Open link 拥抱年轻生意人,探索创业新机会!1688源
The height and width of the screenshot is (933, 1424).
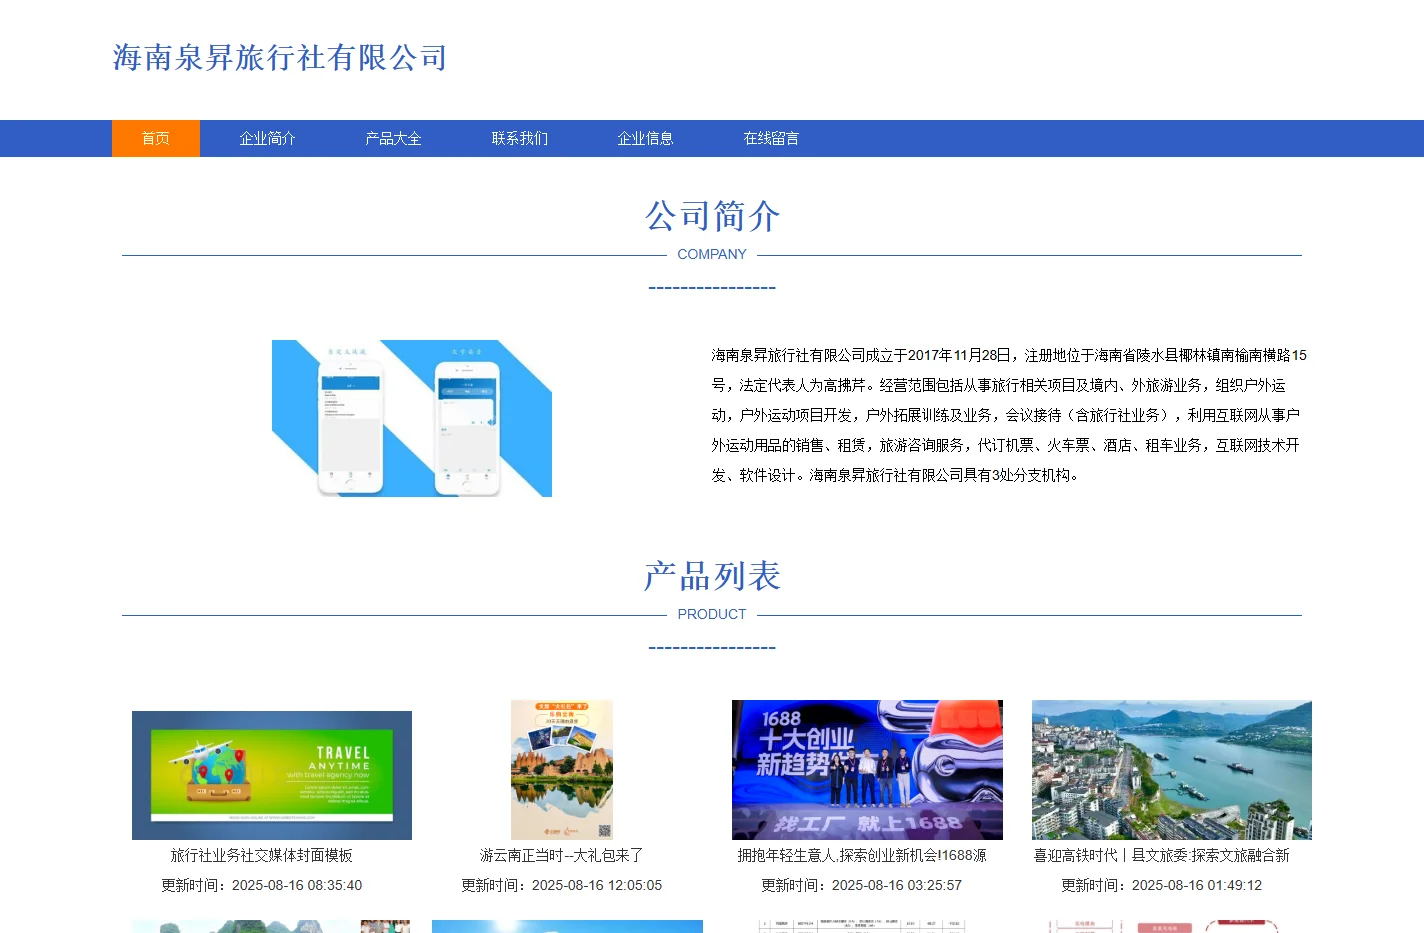click(862, 855)
